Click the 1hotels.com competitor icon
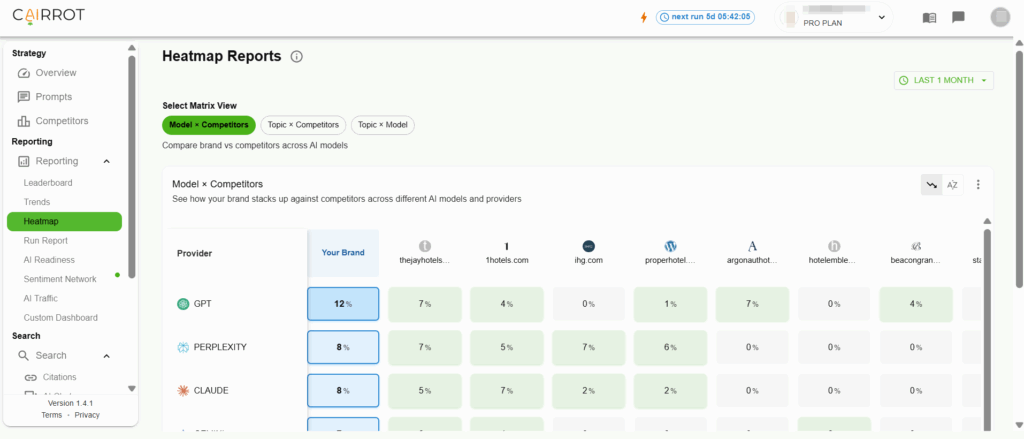The image size is (1024, 439). click(x=507, y=246)
